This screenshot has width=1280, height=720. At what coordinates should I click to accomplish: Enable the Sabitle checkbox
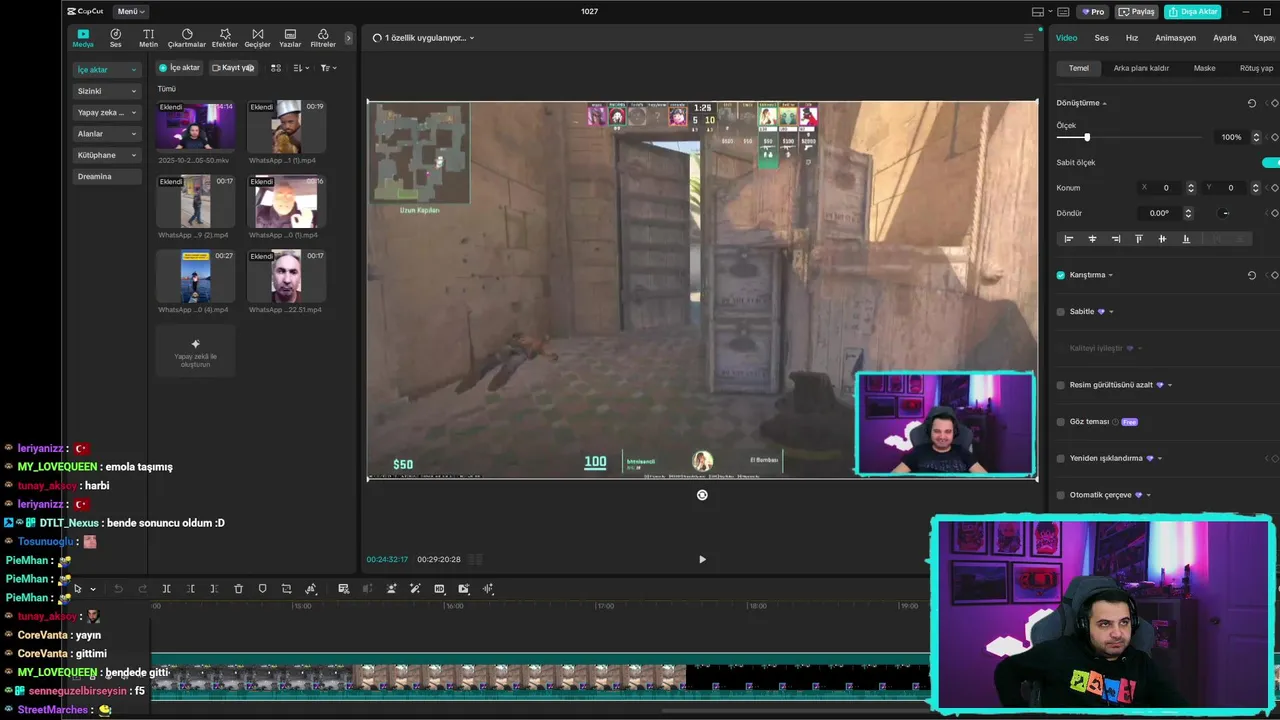click(1061, 312)
